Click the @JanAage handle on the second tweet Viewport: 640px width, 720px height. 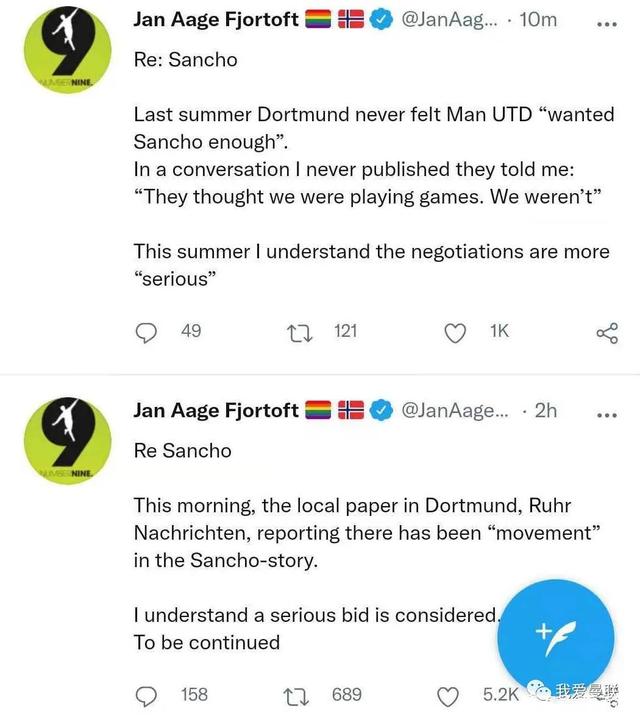click(x=453, y=410)
